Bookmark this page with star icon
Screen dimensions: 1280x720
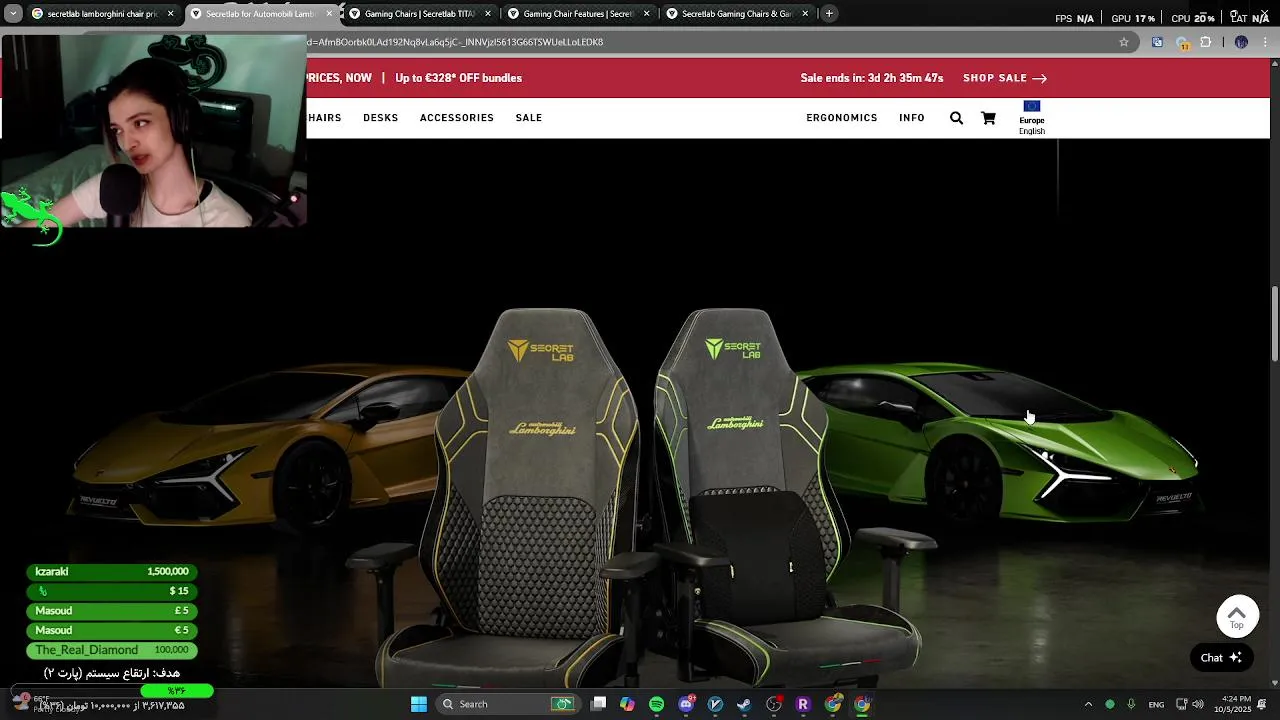tap(1124, 42)
